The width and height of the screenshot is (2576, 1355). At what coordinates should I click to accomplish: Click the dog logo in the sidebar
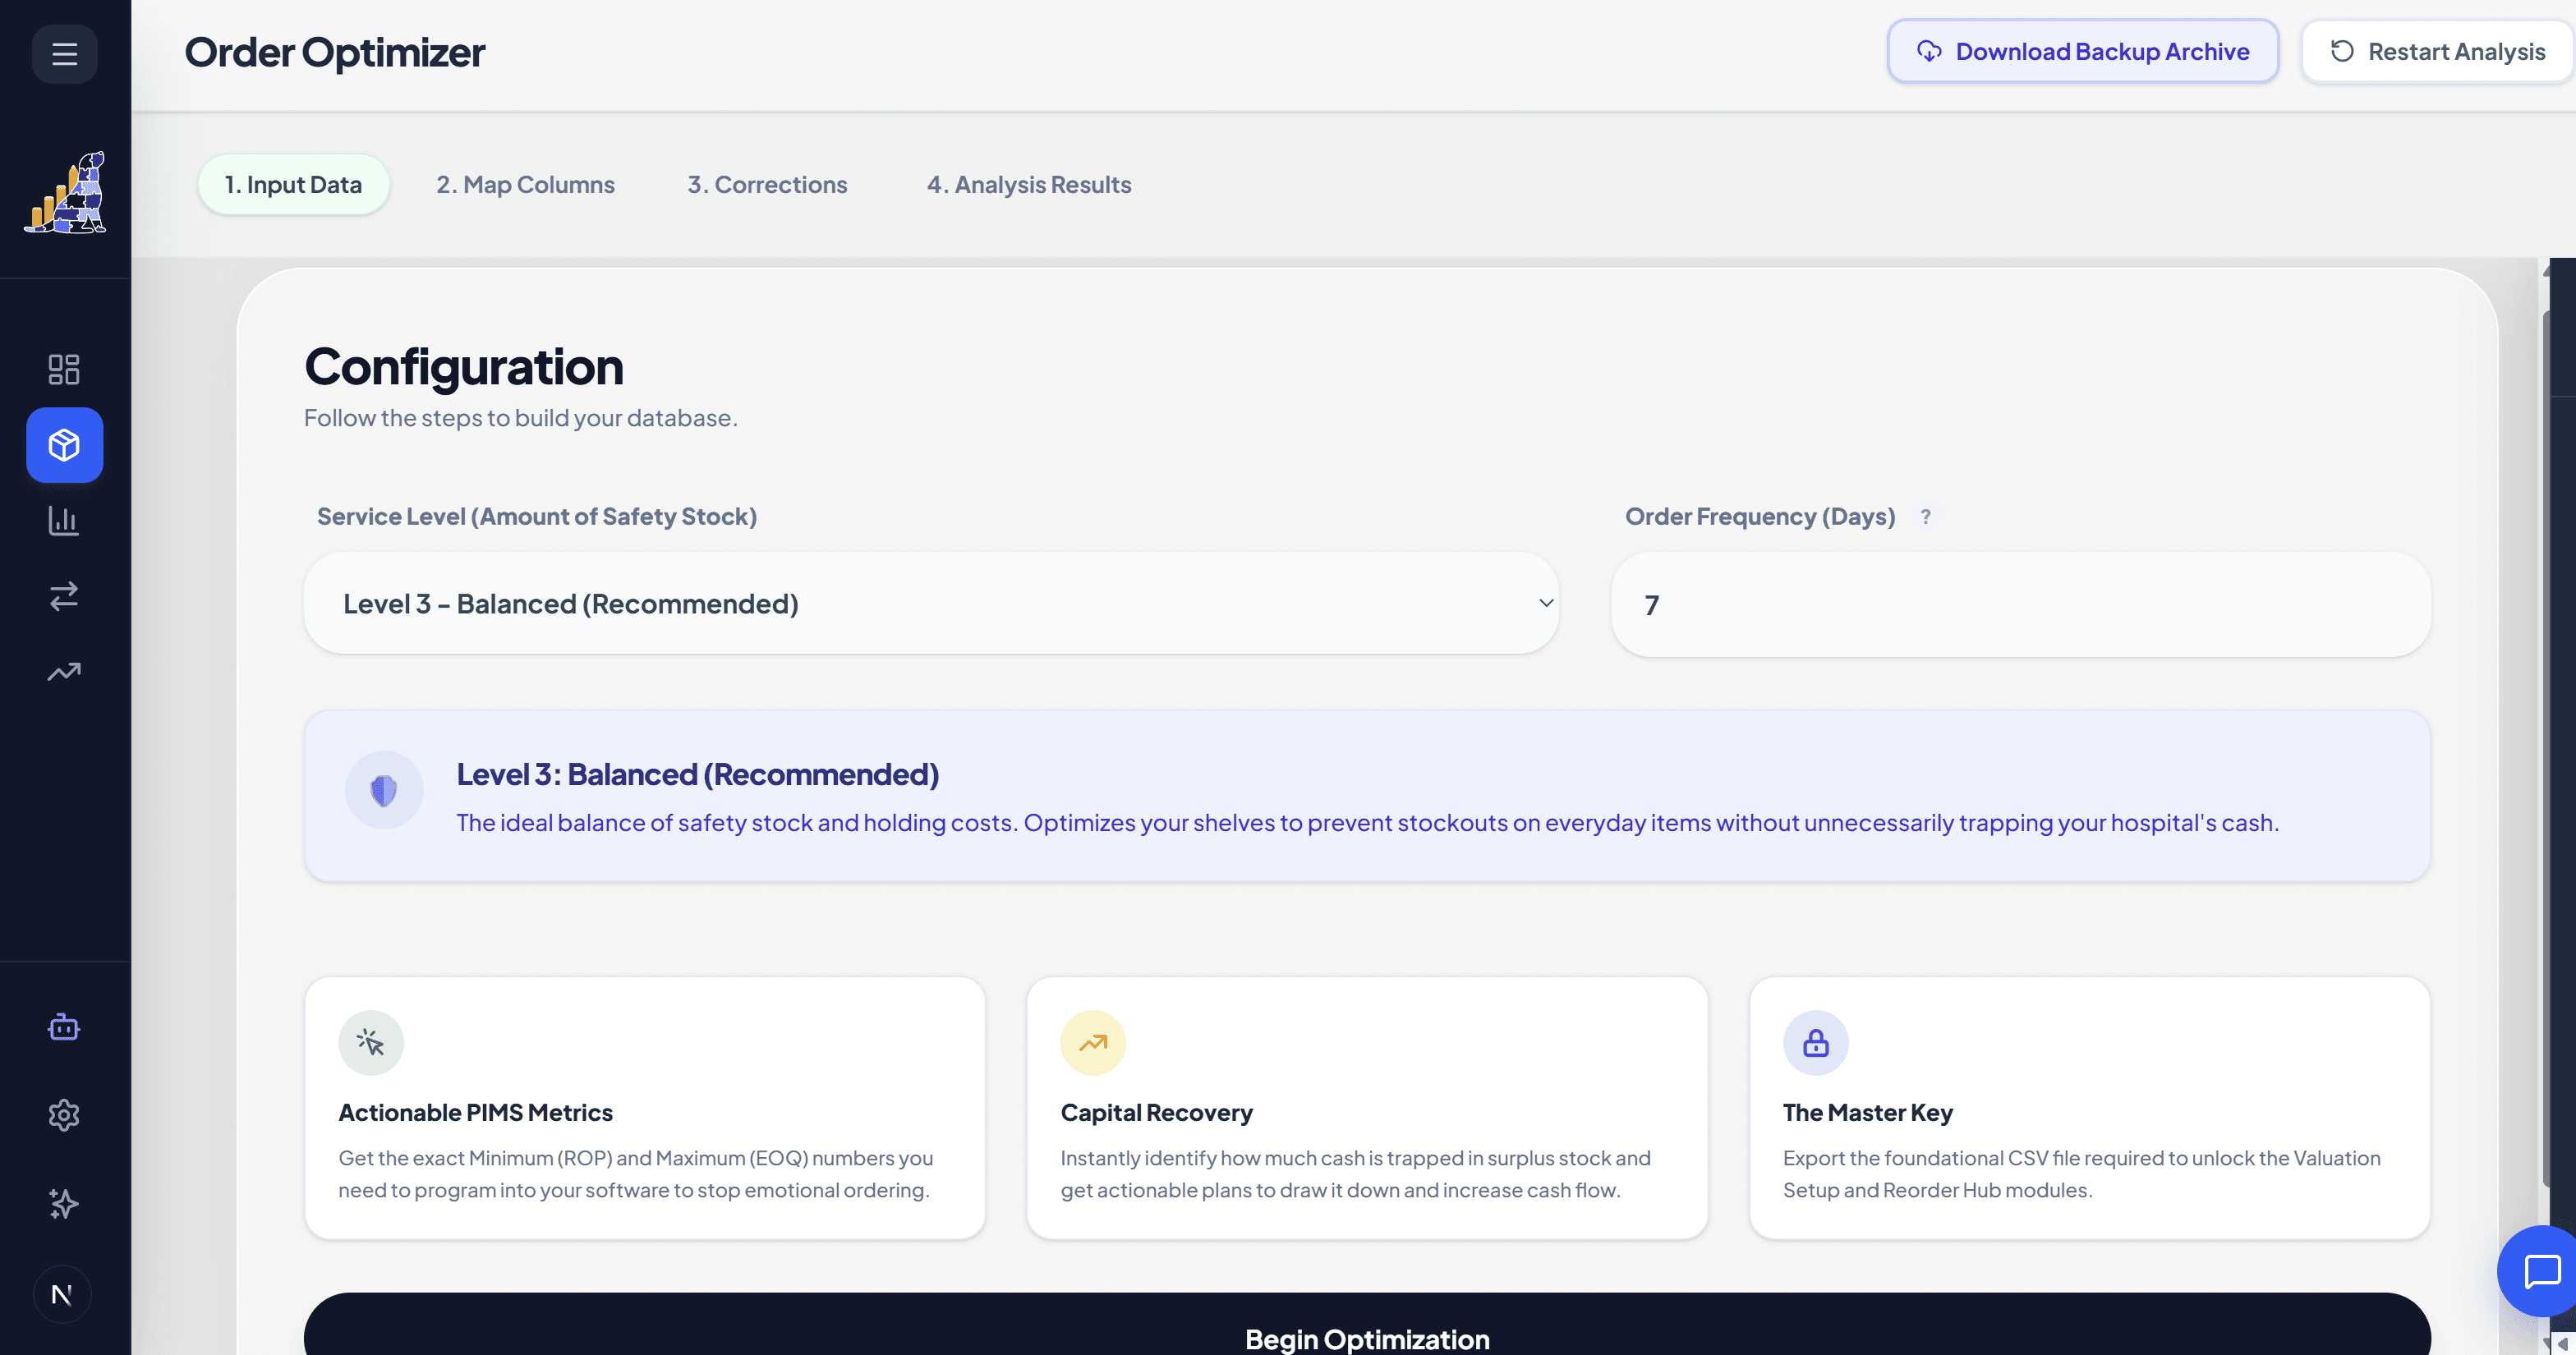pos(65,192)
